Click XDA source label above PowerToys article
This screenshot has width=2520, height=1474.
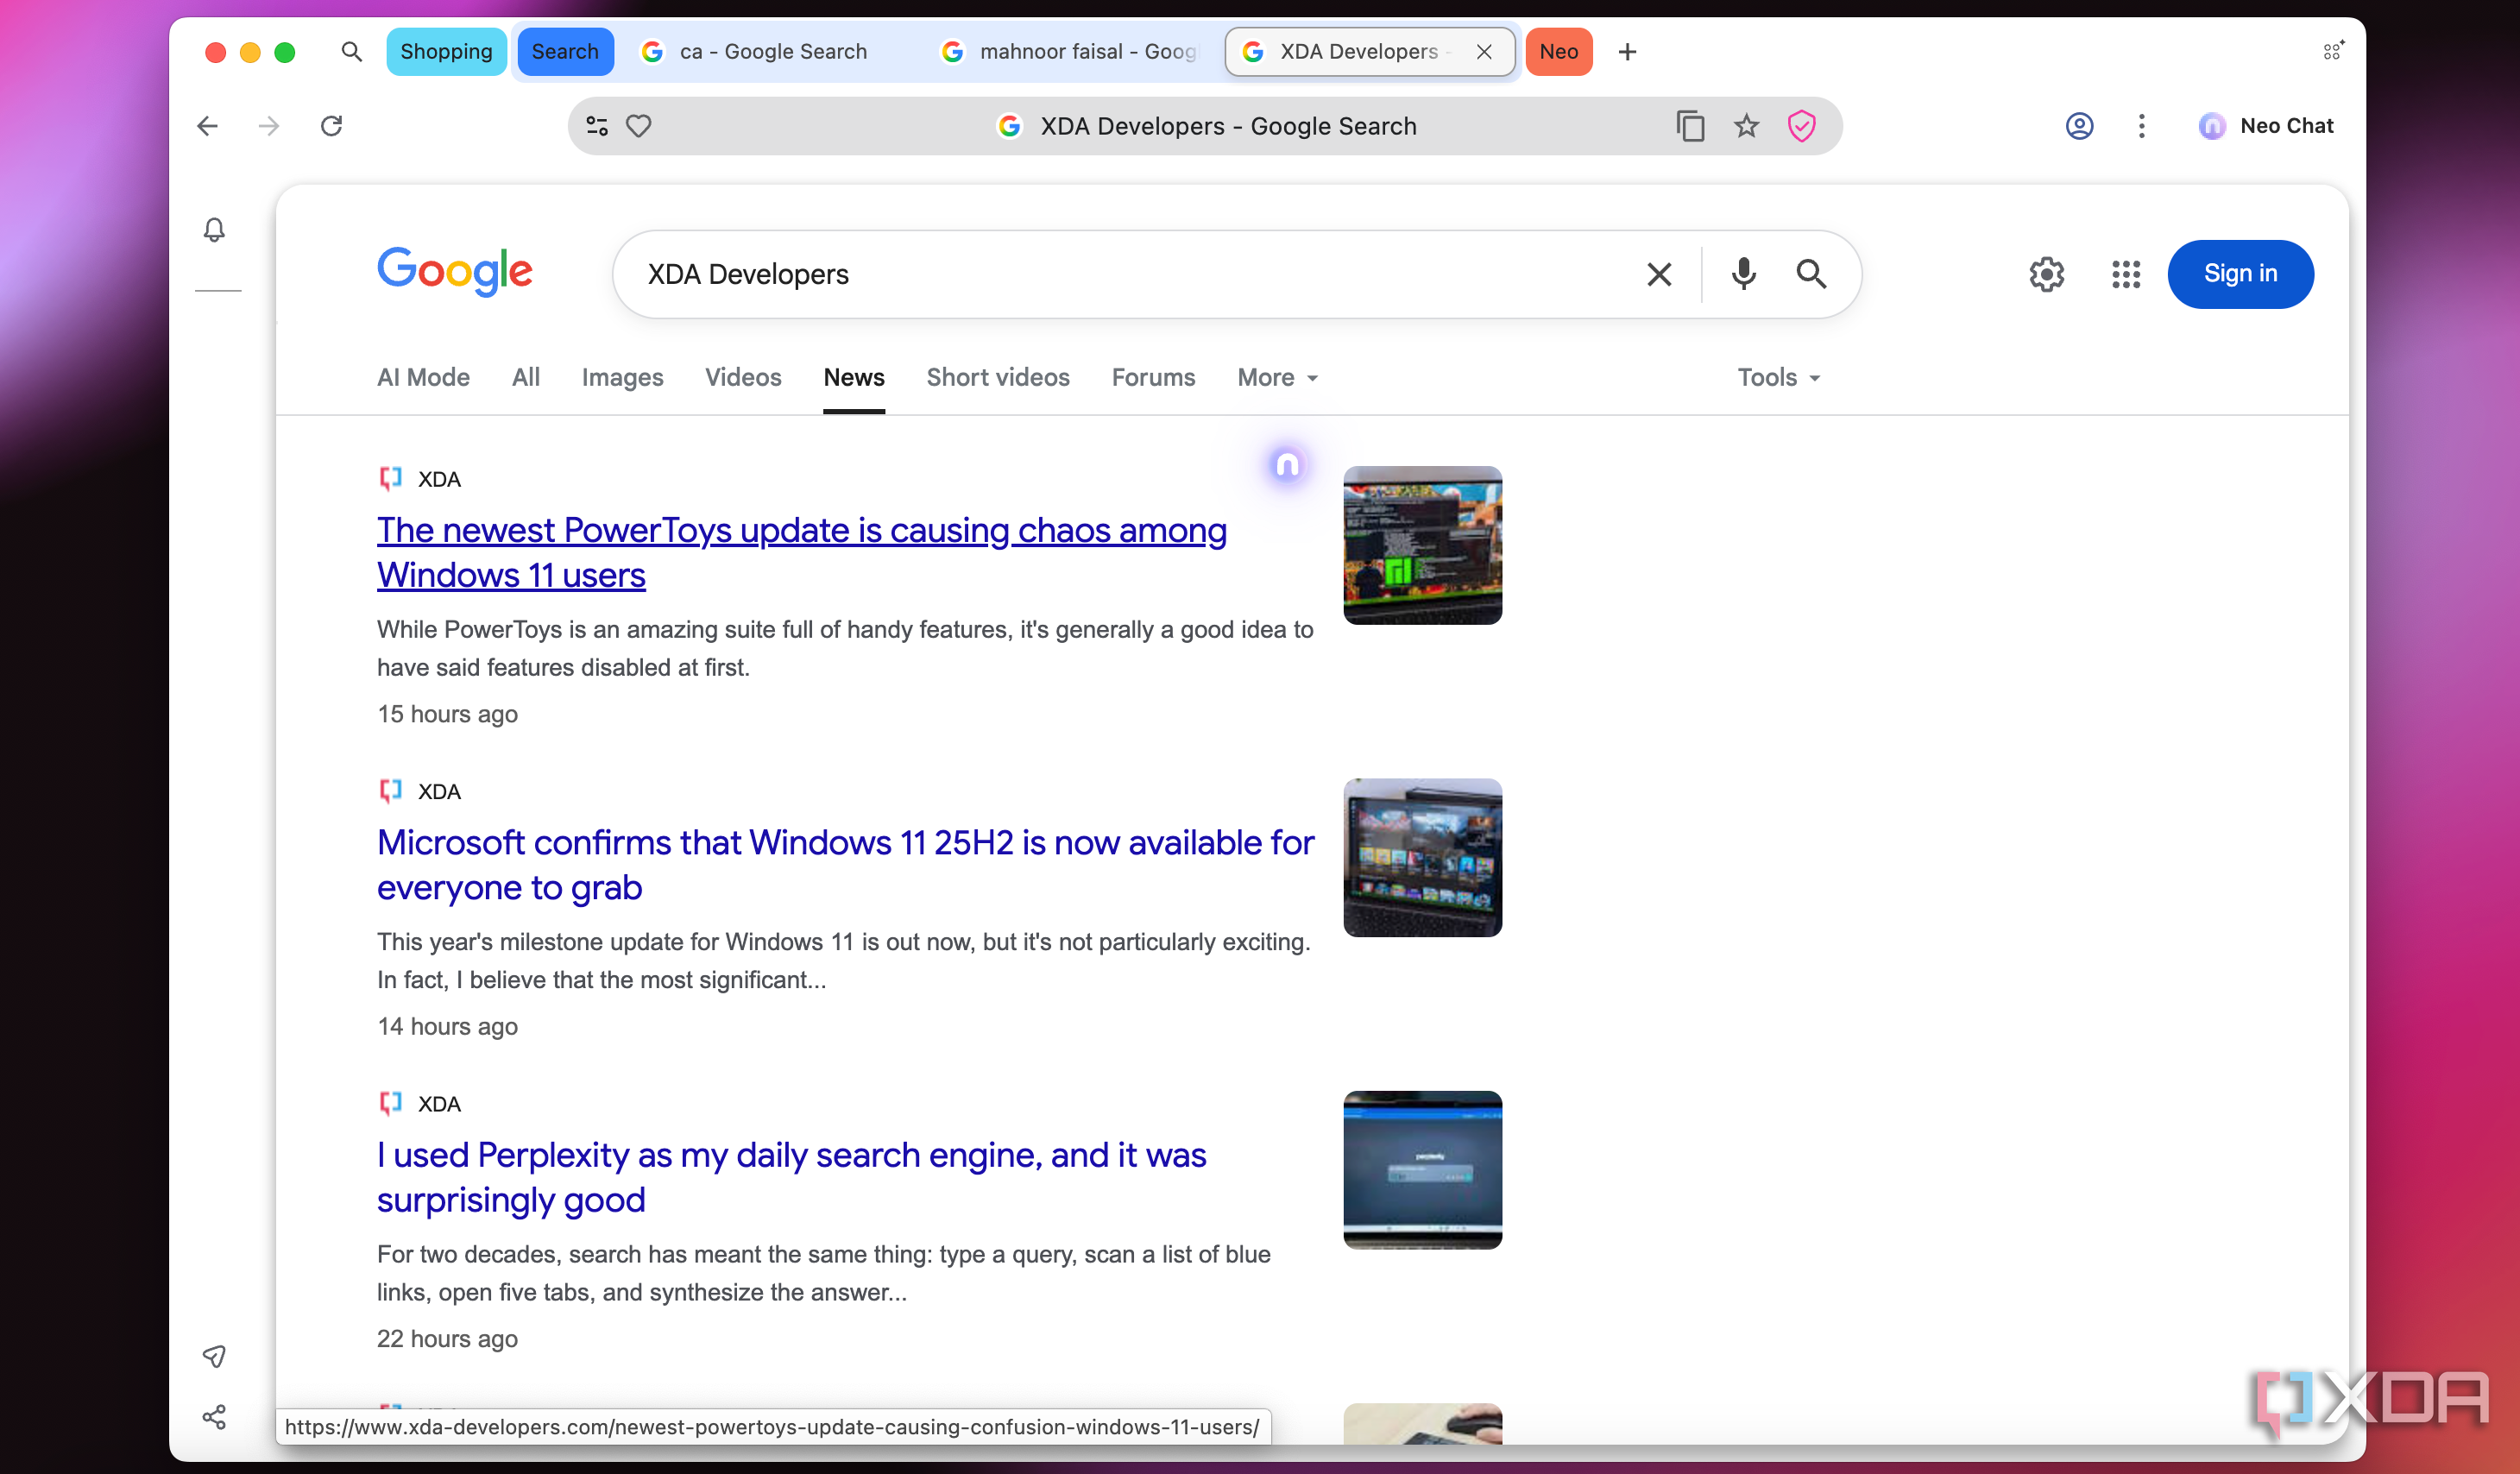pos(439,479)
